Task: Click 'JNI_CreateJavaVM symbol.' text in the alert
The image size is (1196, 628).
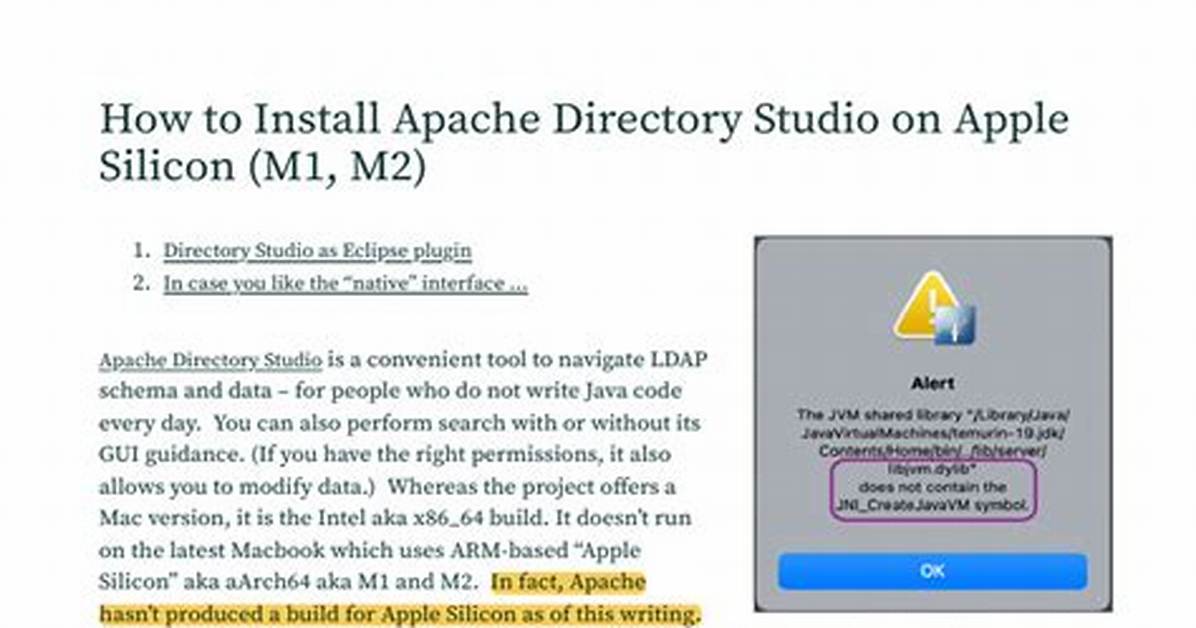Action: (x=932, y=505)
